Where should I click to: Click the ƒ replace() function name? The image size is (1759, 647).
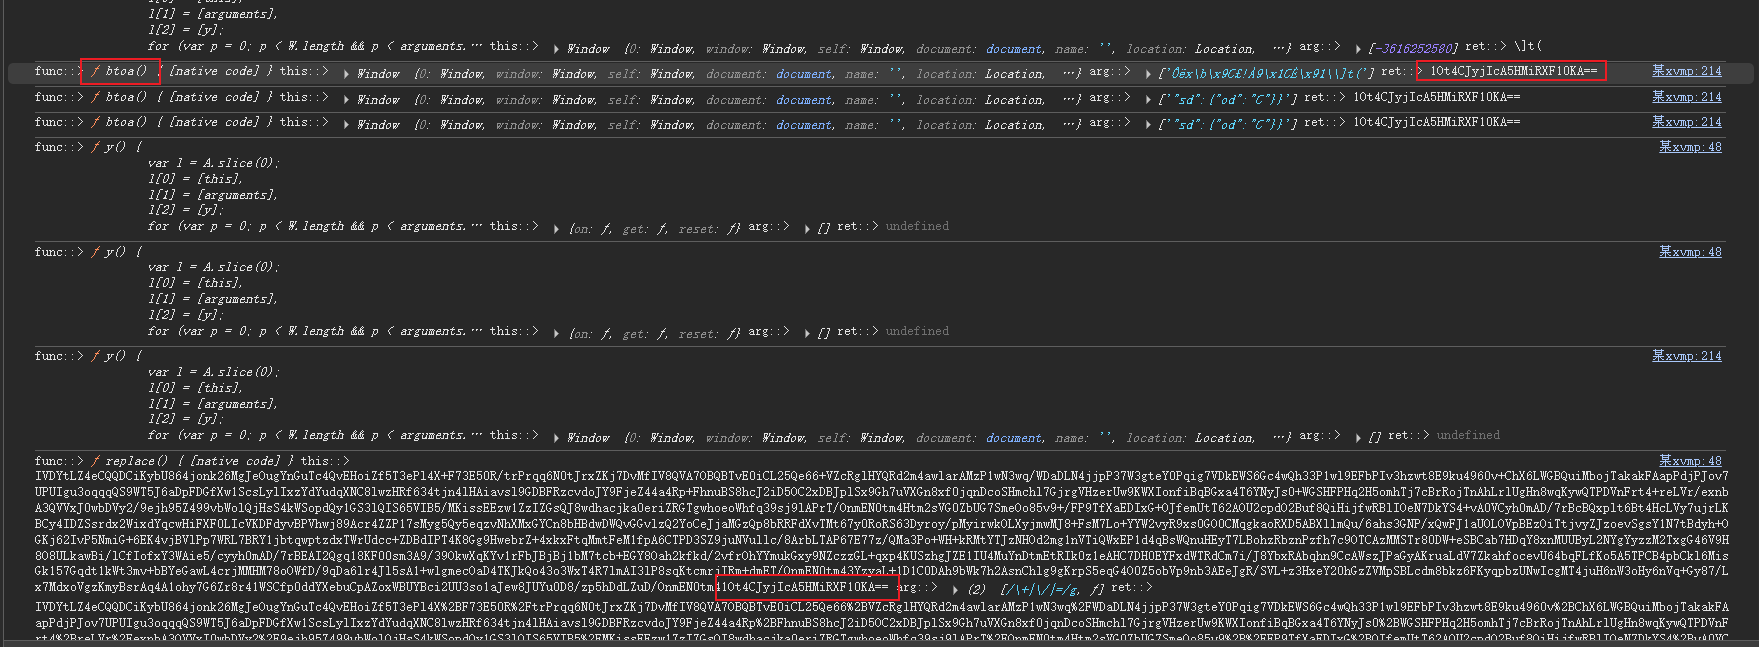[130, 461]
